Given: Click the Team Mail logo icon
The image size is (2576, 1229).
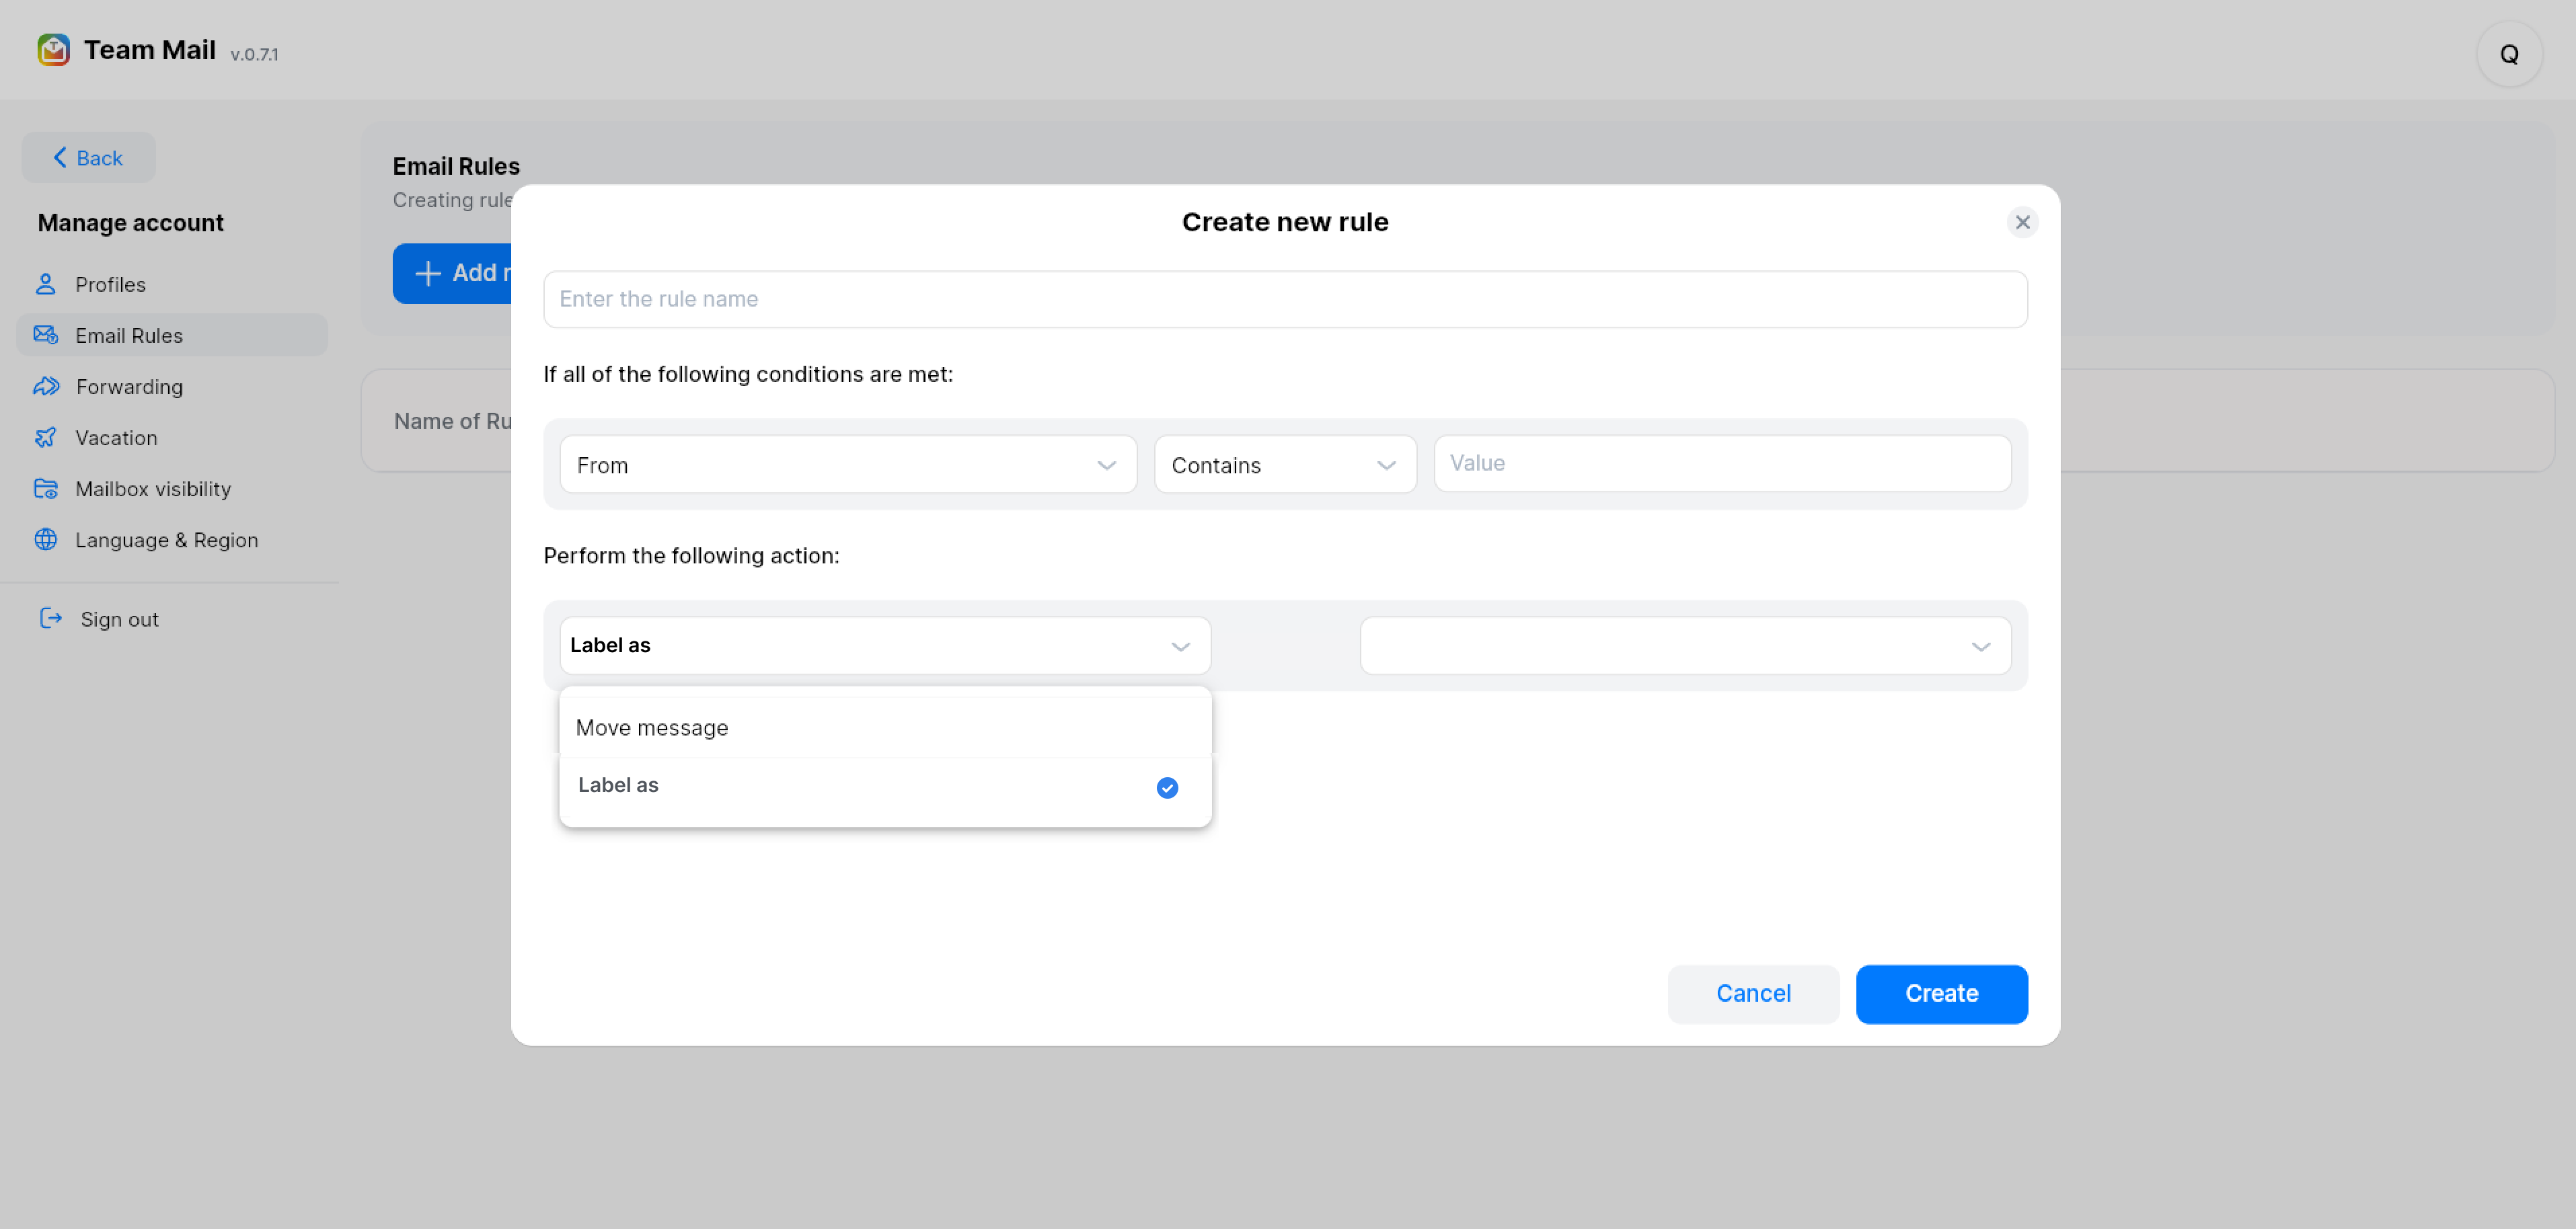Looking at the screenshot, I should 53,50.
